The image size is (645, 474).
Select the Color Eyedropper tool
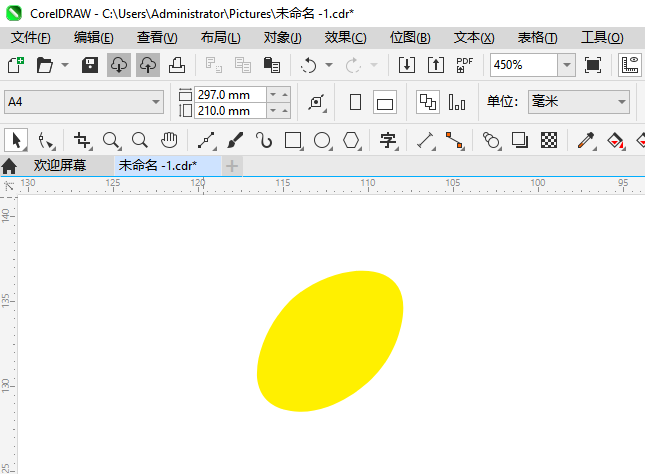[586, 140]
